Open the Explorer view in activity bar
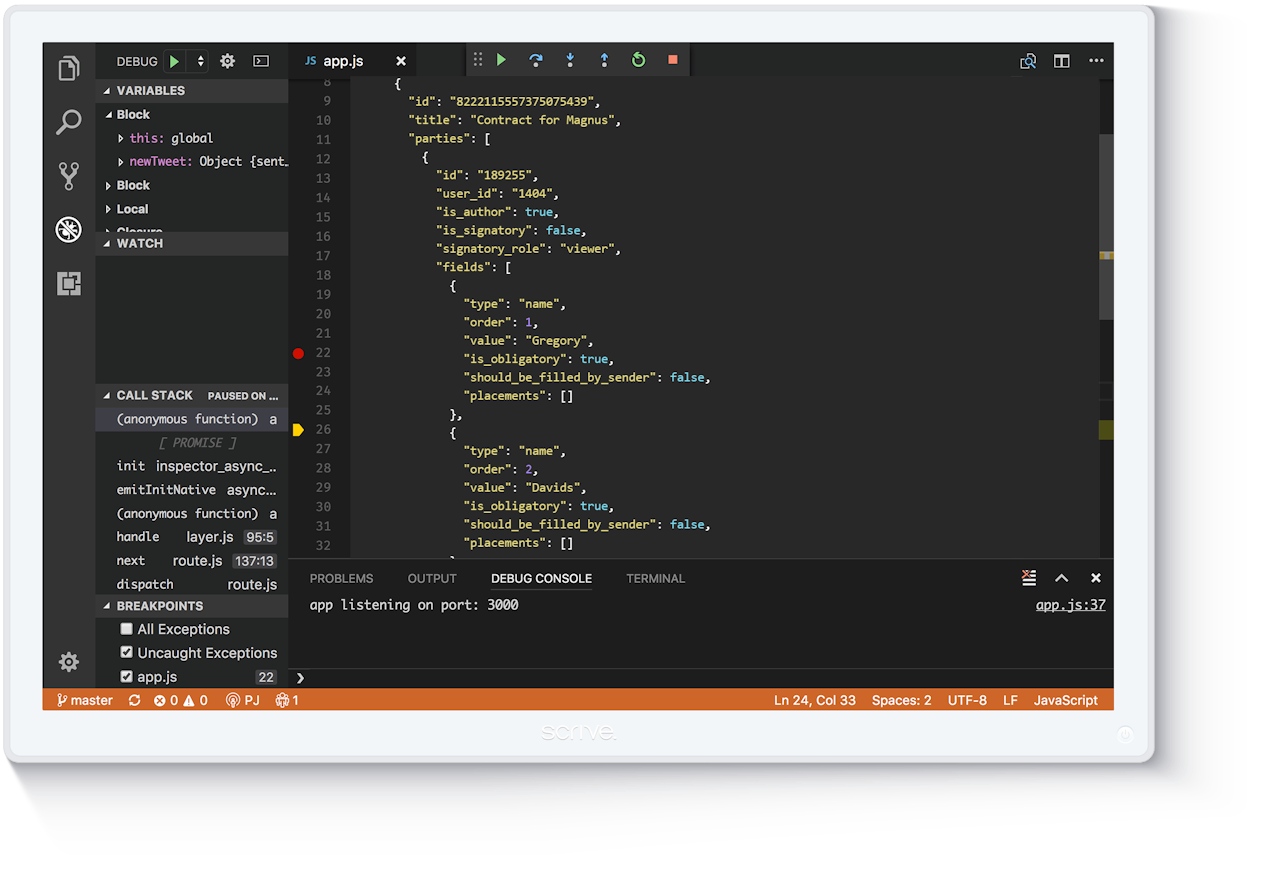The height and width of the screenshot is (896, 1280). pos(68,68)
